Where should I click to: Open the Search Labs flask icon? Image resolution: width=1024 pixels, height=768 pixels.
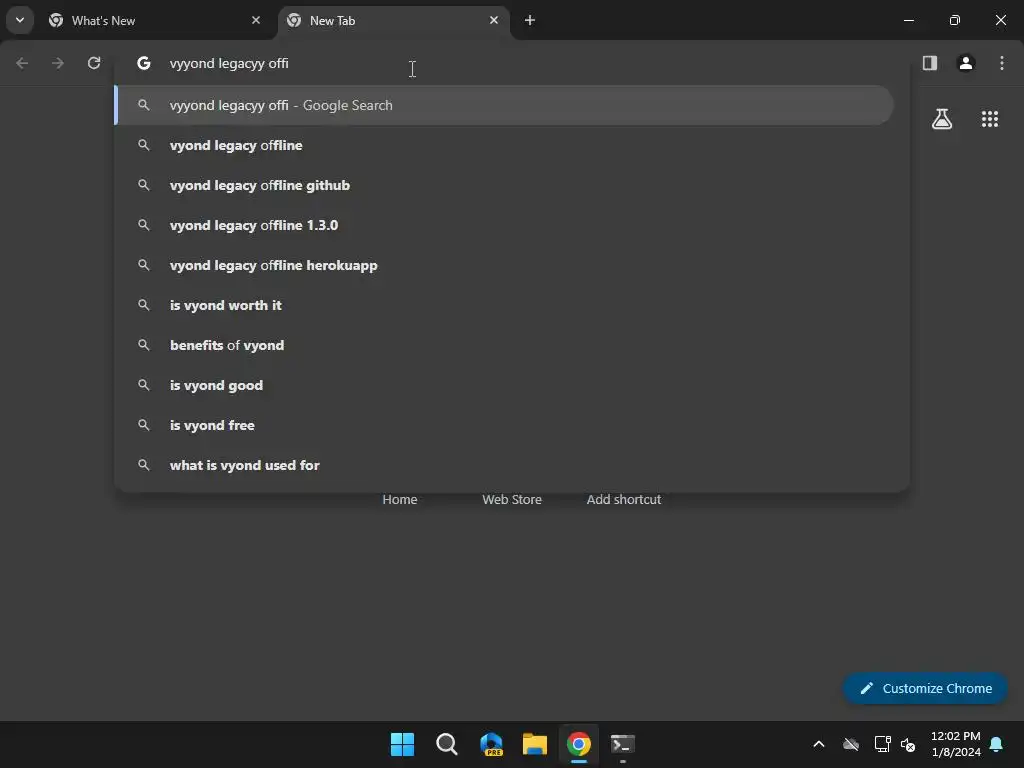pyautogui.click(x=942, y=119)
